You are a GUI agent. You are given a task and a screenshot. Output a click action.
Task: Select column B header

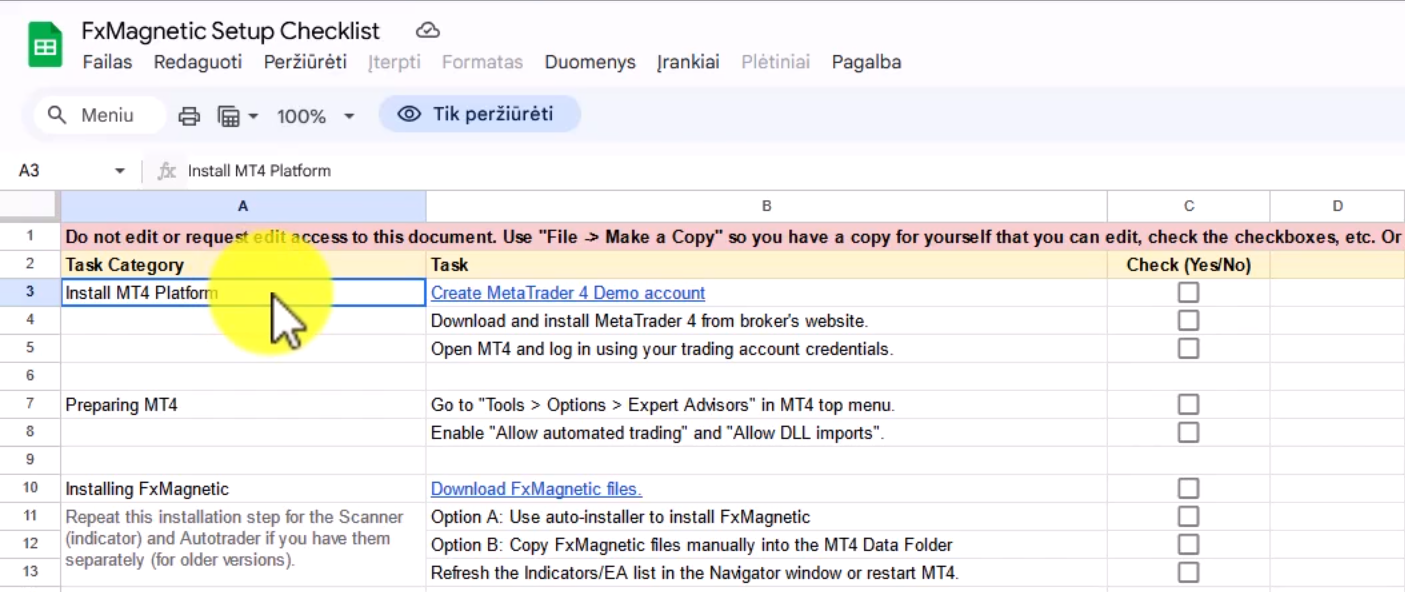[x=766, y=206]
